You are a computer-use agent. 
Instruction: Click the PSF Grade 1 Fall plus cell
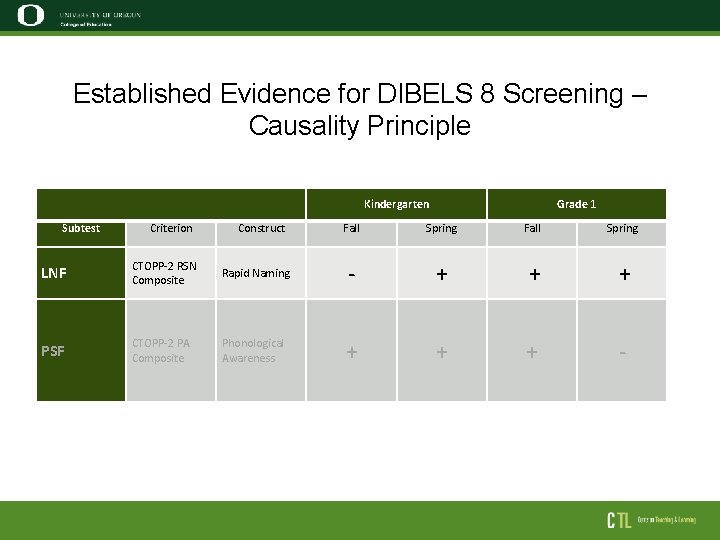point(532,350)
